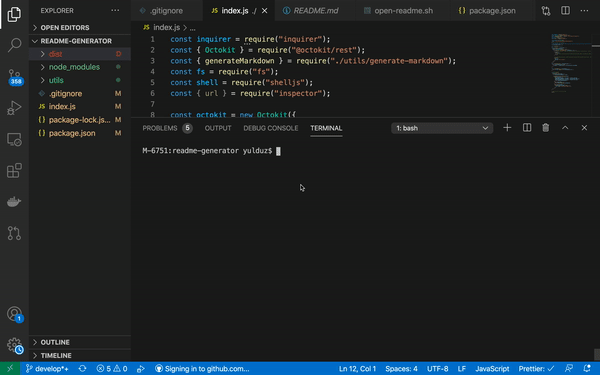Screen dimensions: 600x375
Task: Open index.js file in explorer
Action: tap(80, 106)
